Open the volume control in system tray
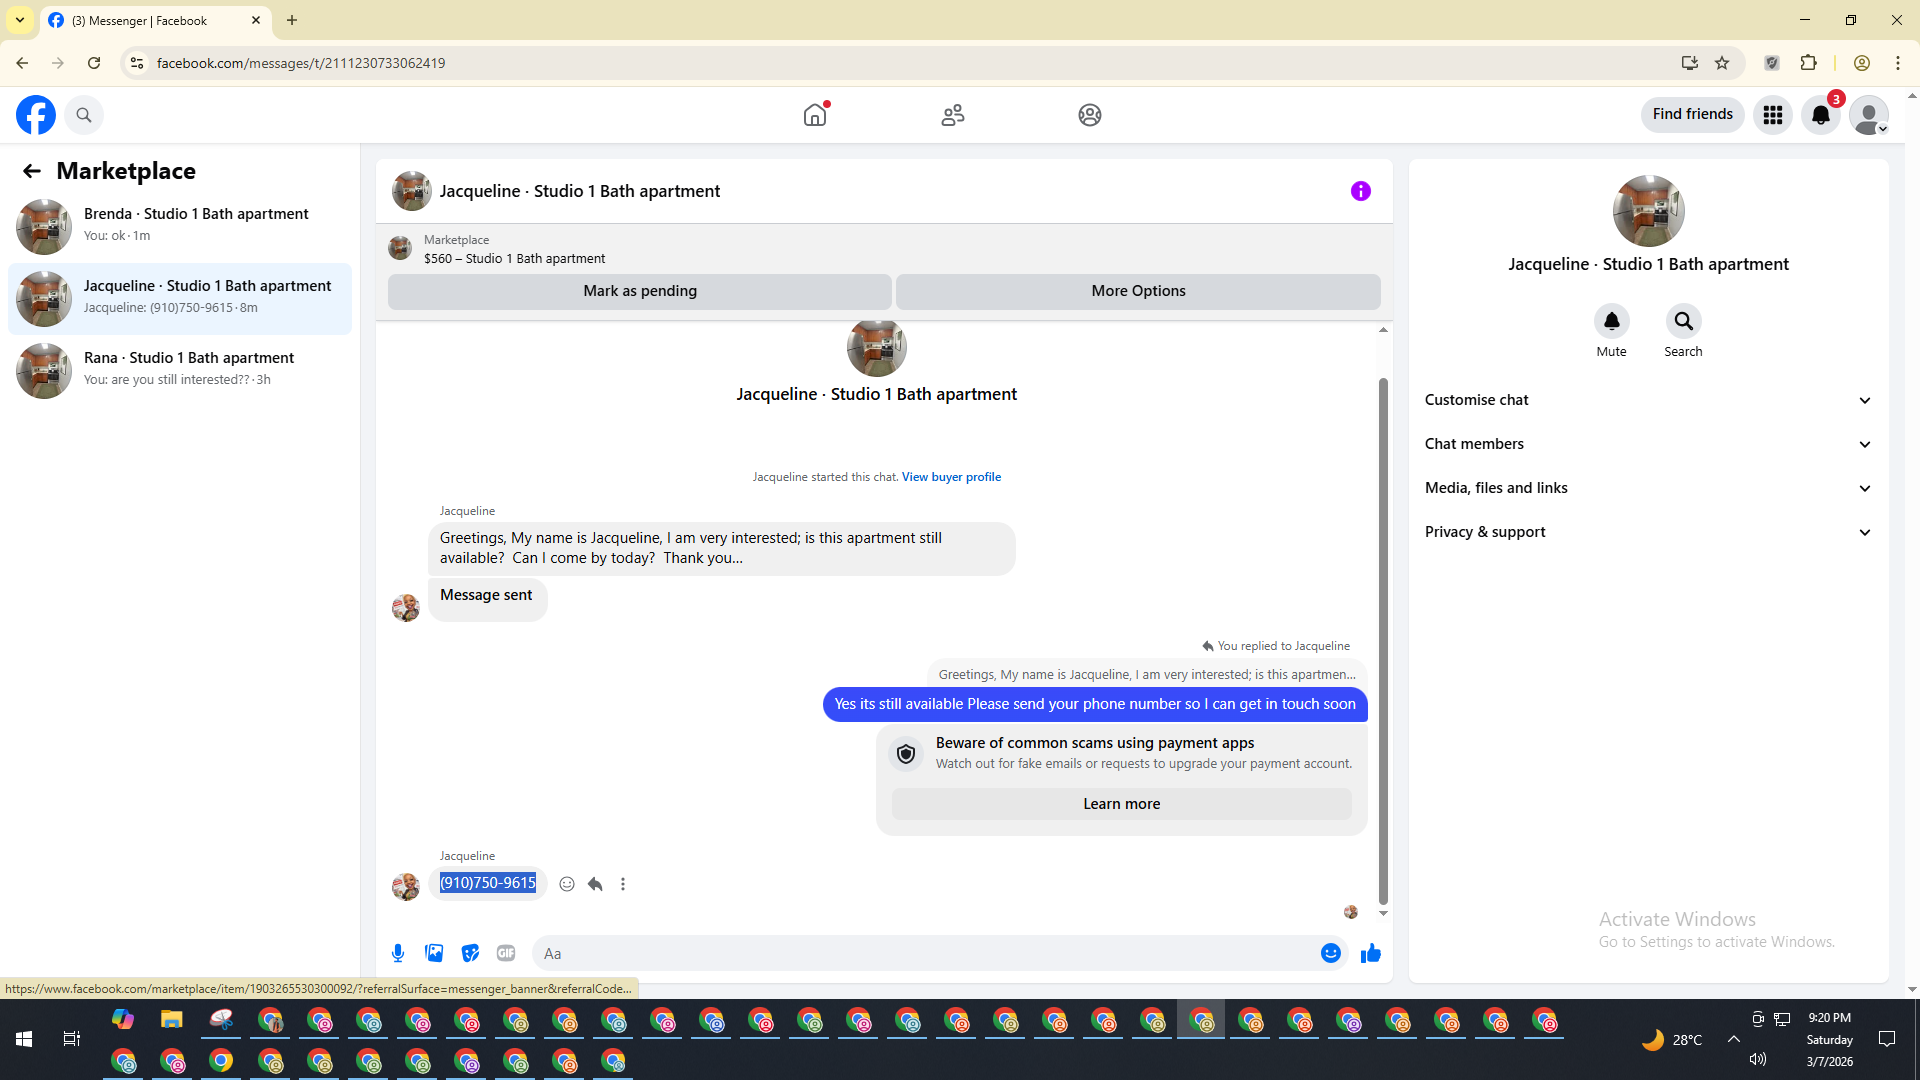The width and height of the screenshot is (1920, 1080). [x=1758, y=1060]
